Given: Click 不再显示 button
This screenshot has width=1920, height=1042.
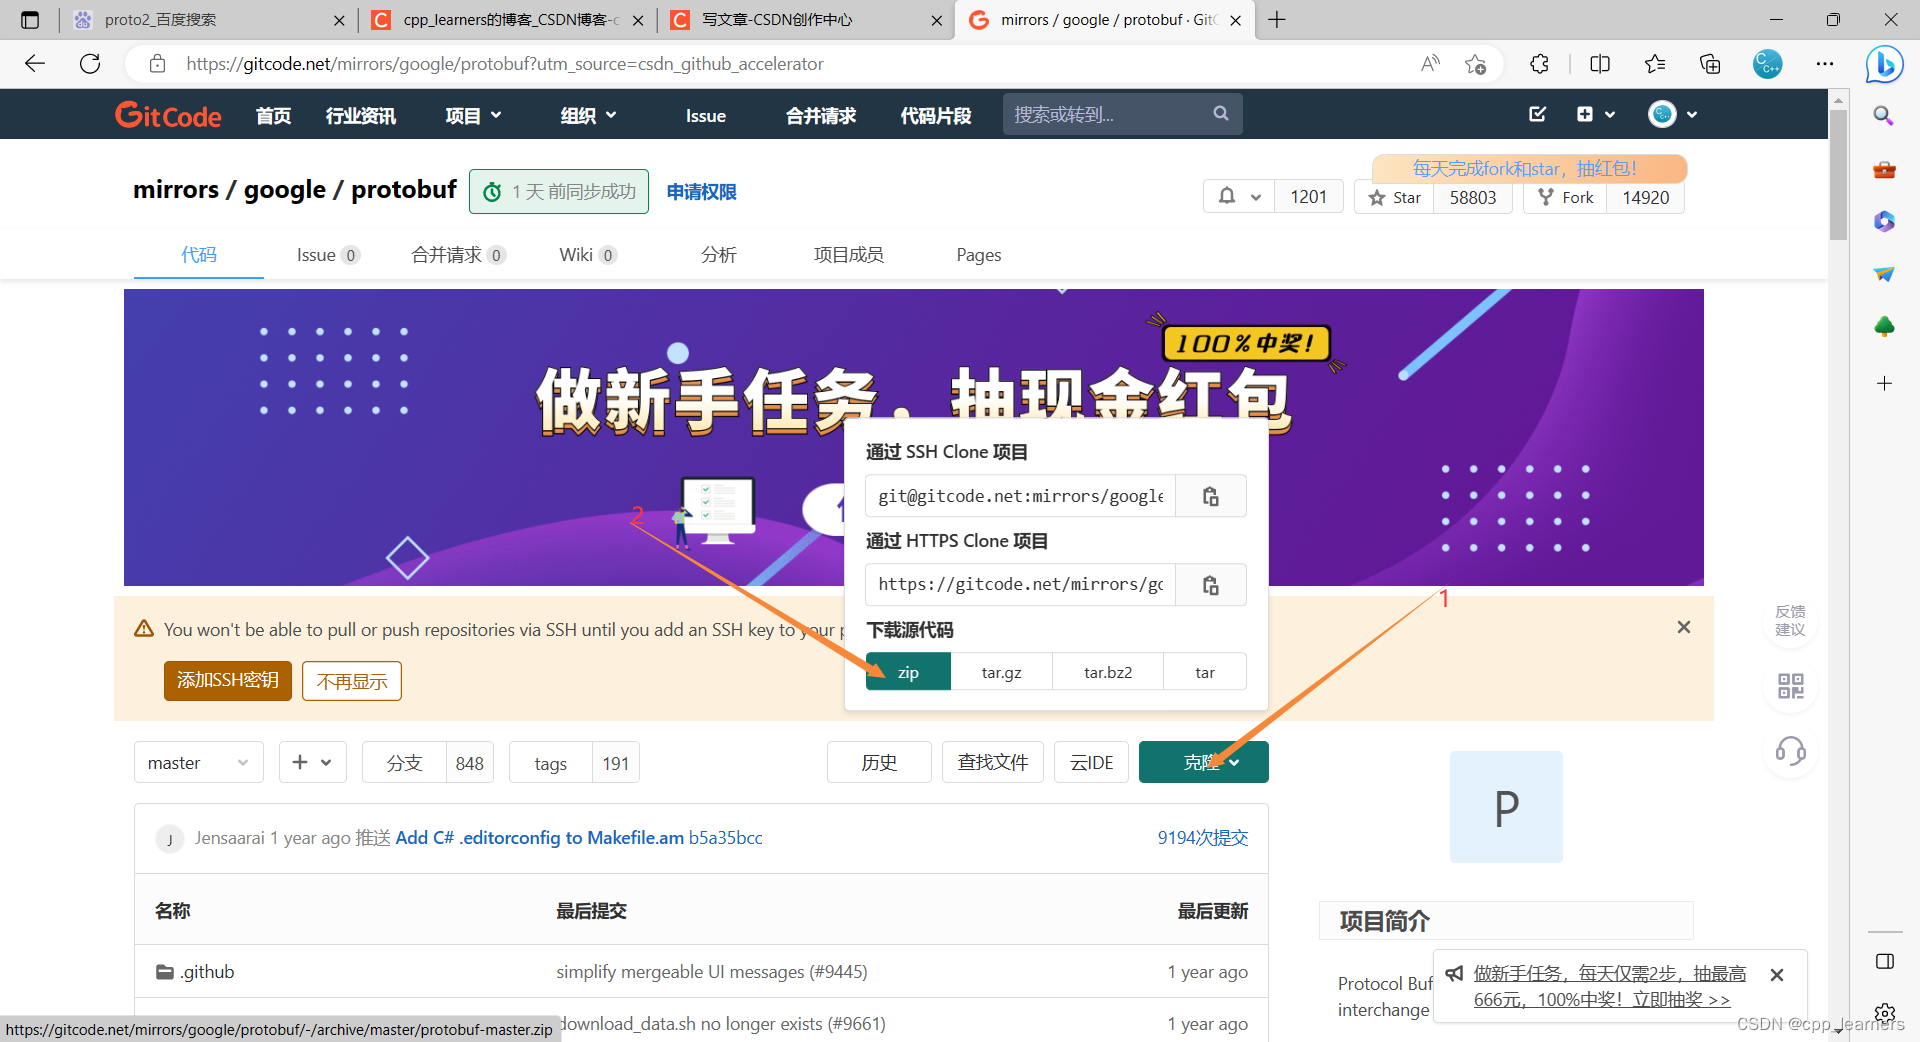Looking at the screenshot, I should 352,681.
